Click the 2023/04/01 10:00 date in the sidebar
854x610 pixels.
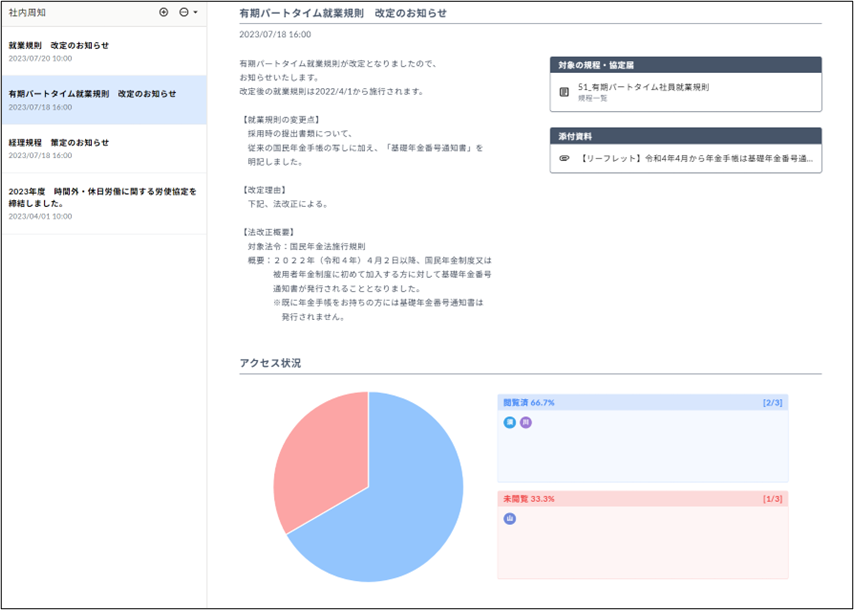pyautogui.click(x=40, y=216)
